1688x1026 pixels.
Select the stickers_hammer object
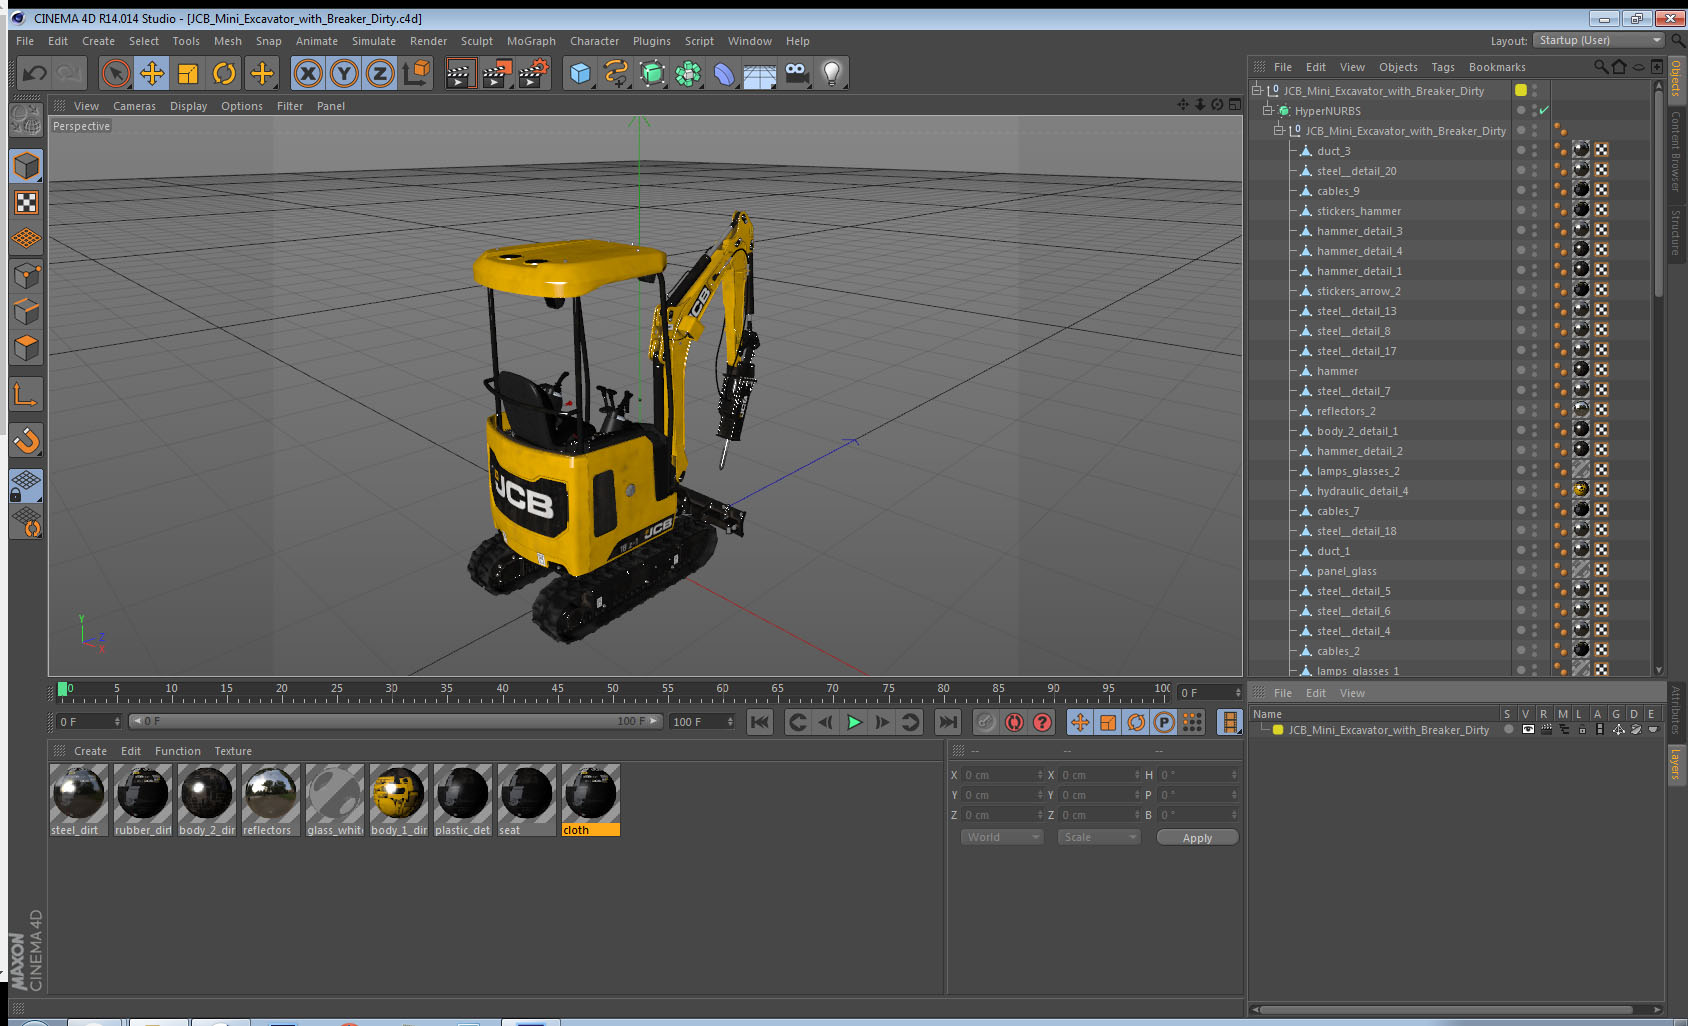click(x=1358, y=211)
